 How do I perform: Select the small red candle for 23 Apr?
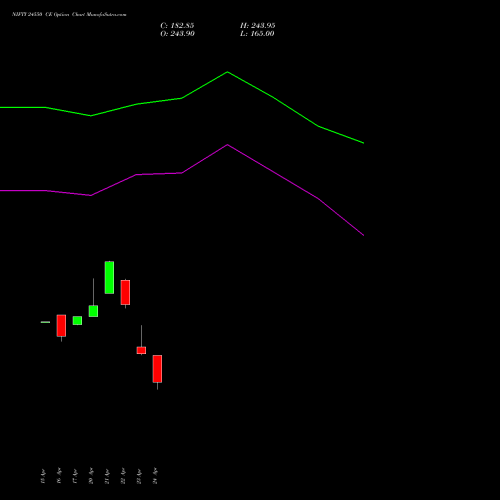coord(141,350)
